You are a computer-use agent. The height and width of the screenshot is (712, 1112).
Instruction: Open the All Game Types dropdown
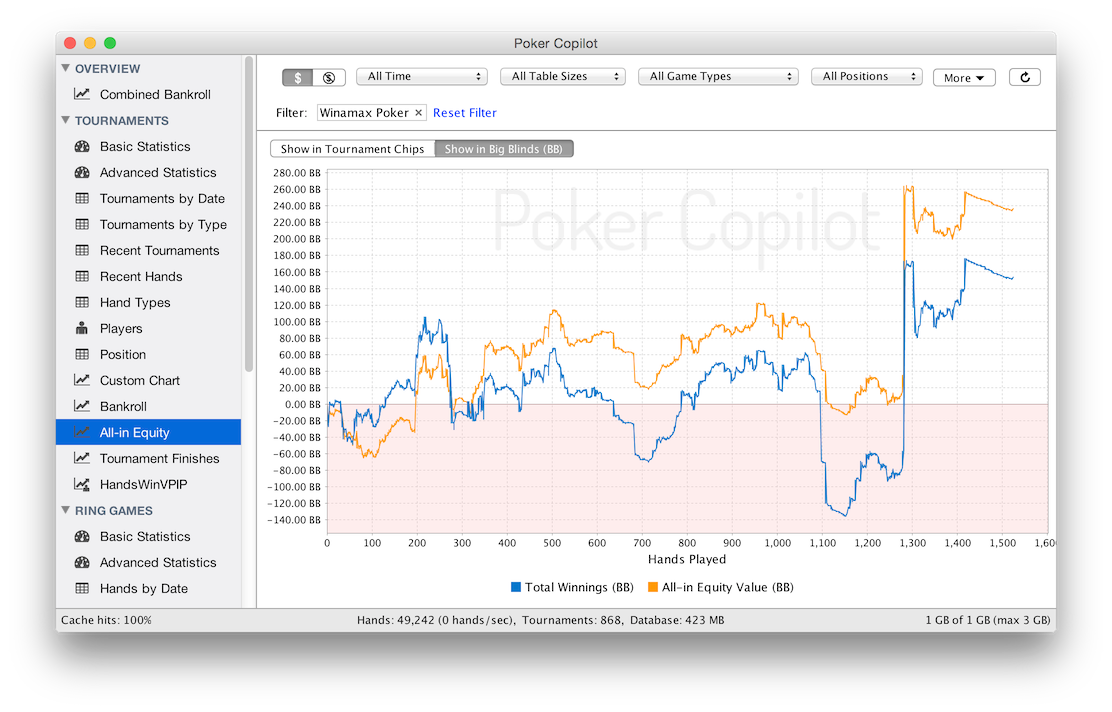(718, 77)
